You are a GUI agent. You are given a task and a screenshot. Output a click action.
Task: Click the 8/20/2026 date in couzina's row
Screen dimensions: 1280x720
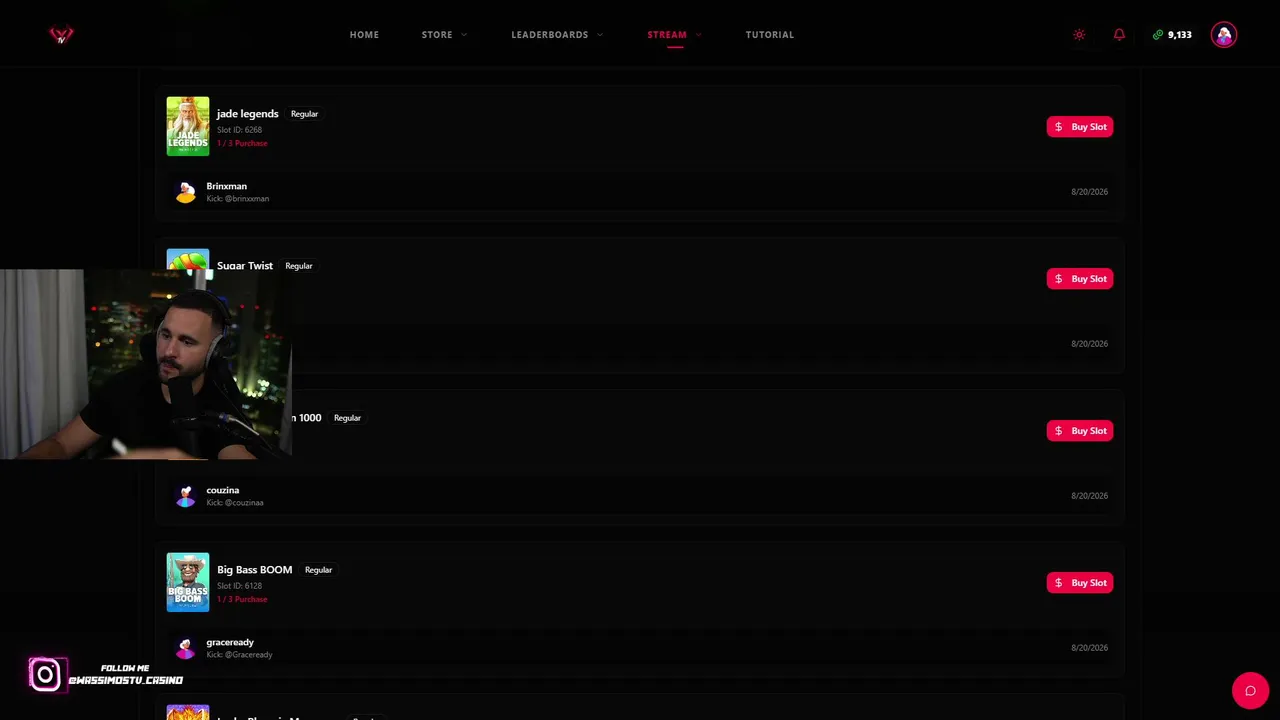point(1090,496)
